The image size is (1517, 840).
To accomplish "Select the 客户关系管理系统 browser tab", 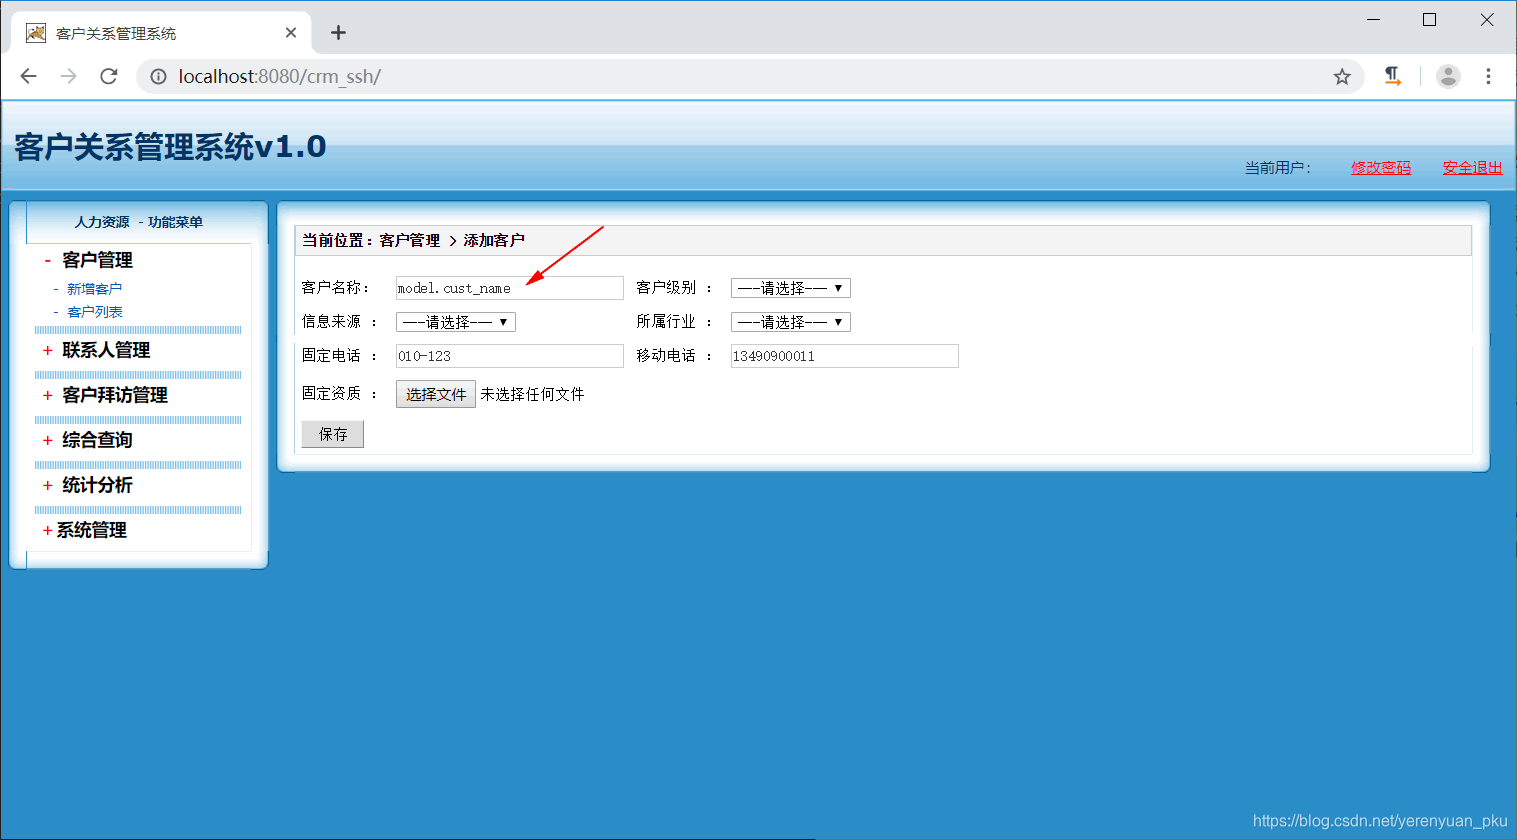I will [x=161, y=33].
